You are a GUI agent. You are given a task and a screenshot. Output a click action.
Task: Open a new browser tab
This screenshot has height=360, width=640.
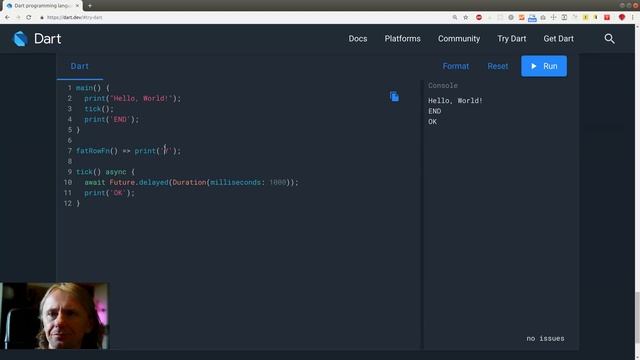click(x=90, y=6)
